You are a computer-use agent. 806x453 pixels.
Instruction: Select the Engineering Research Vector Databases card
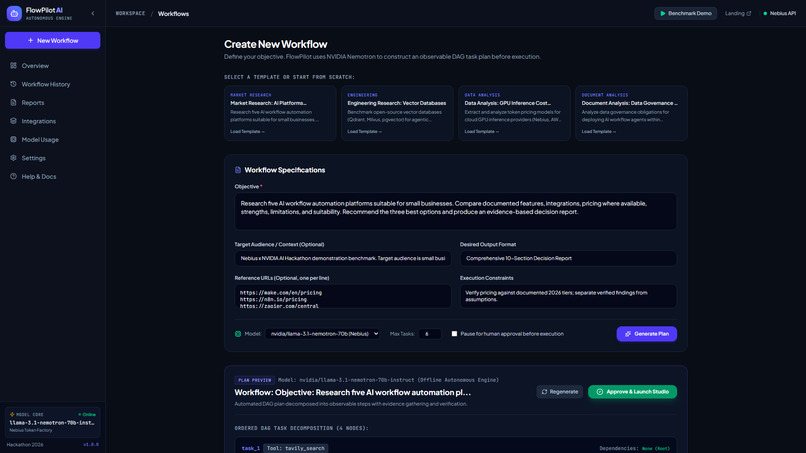397,113
